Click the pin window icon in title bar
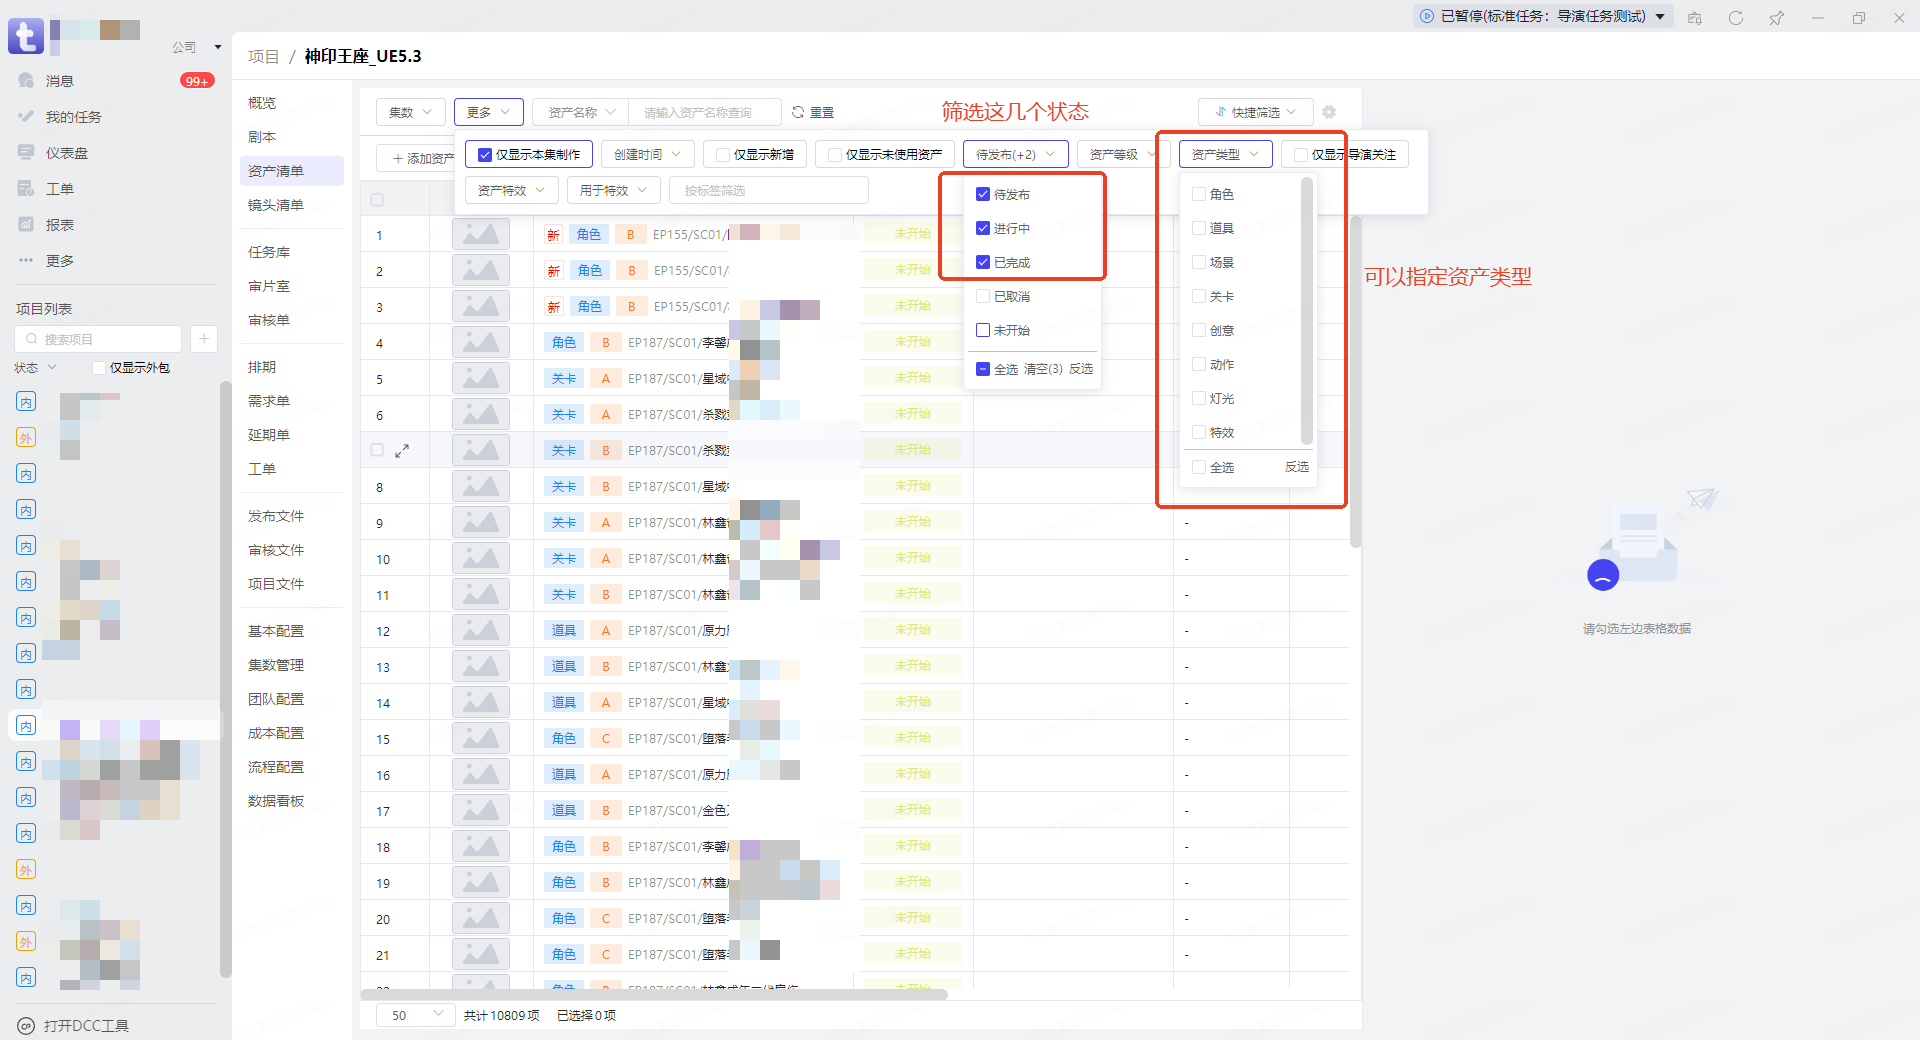1920x1040 pixels. pos(1776,18)
